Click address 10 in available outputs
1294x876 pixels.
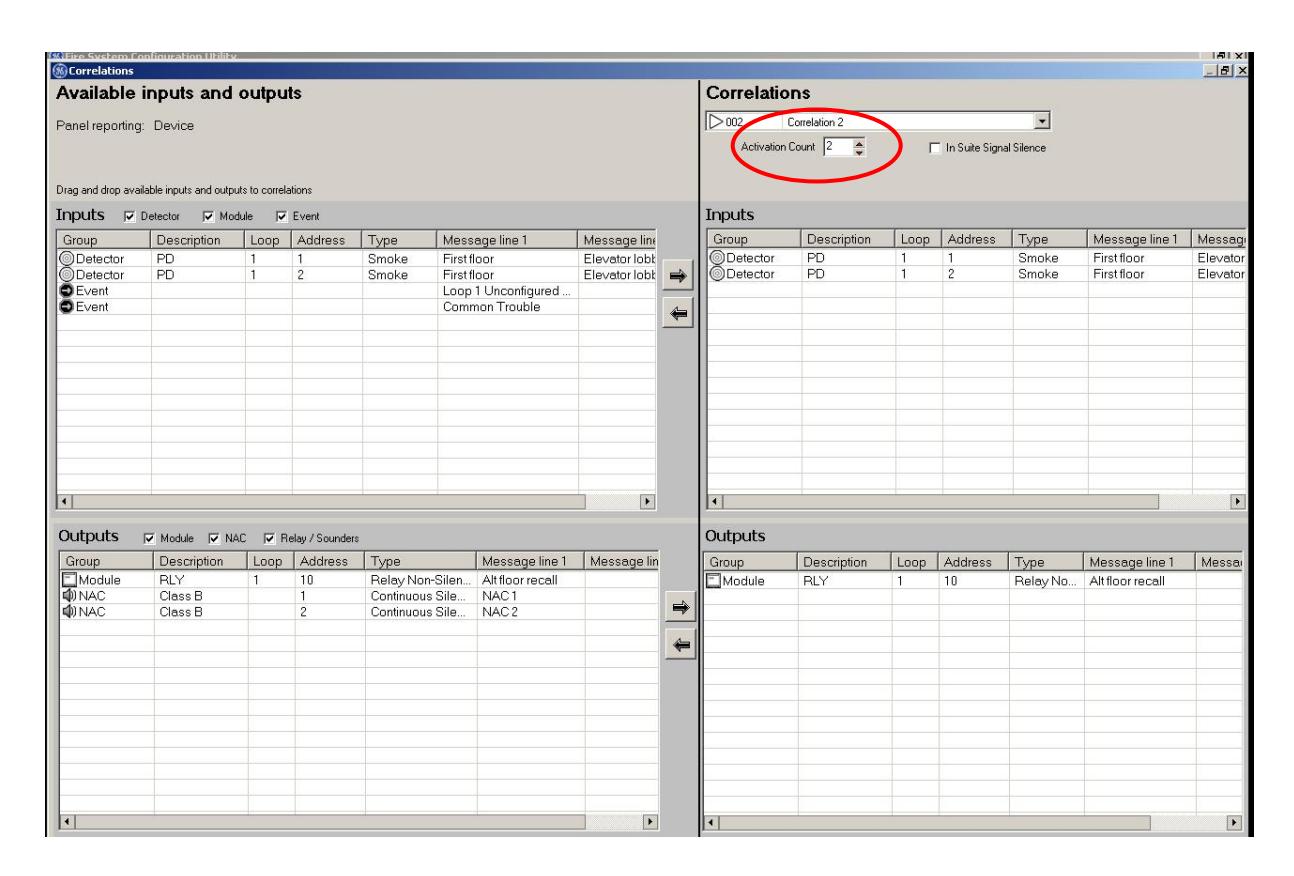(306, 582)
